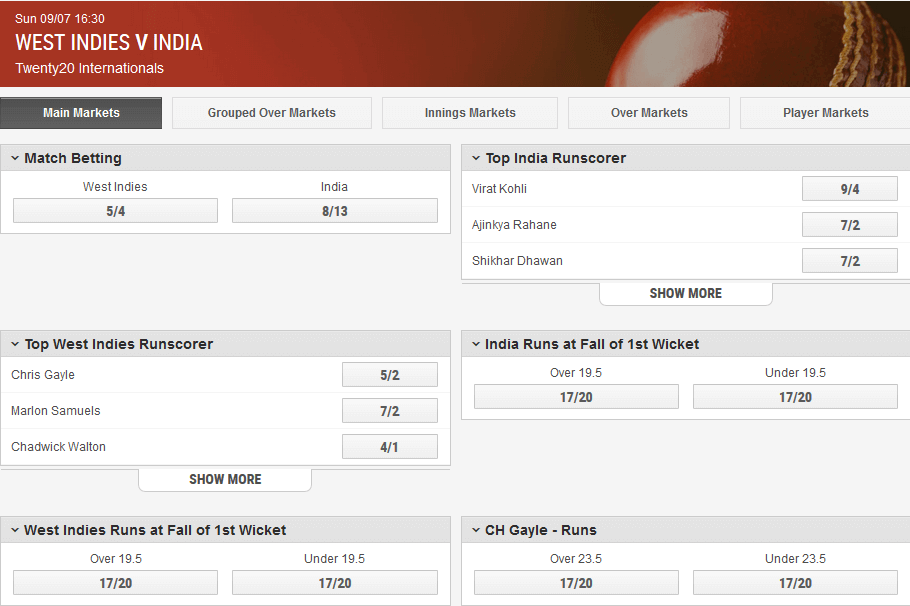Pick India 1st wicket Over 19.5 odds
The width and height of the screenshot is (910, 606).
pyautogui.click(x=576, y=397)
